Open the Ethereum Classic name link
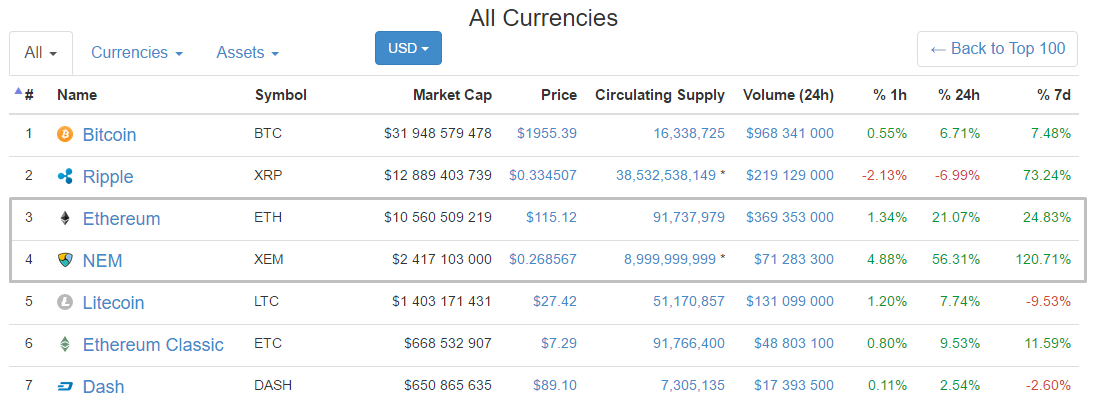1098x404 pixels. coord(153,345)
